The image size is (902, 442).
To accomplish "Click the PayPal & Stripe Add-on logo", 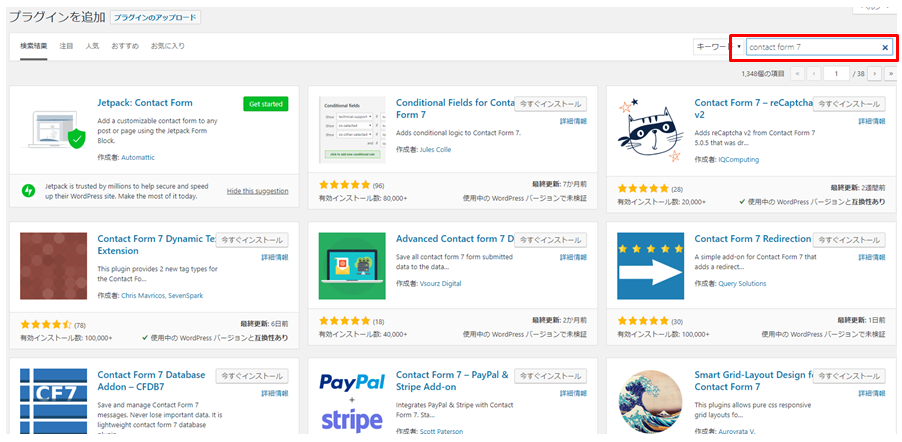I will [x=352, y=401].
